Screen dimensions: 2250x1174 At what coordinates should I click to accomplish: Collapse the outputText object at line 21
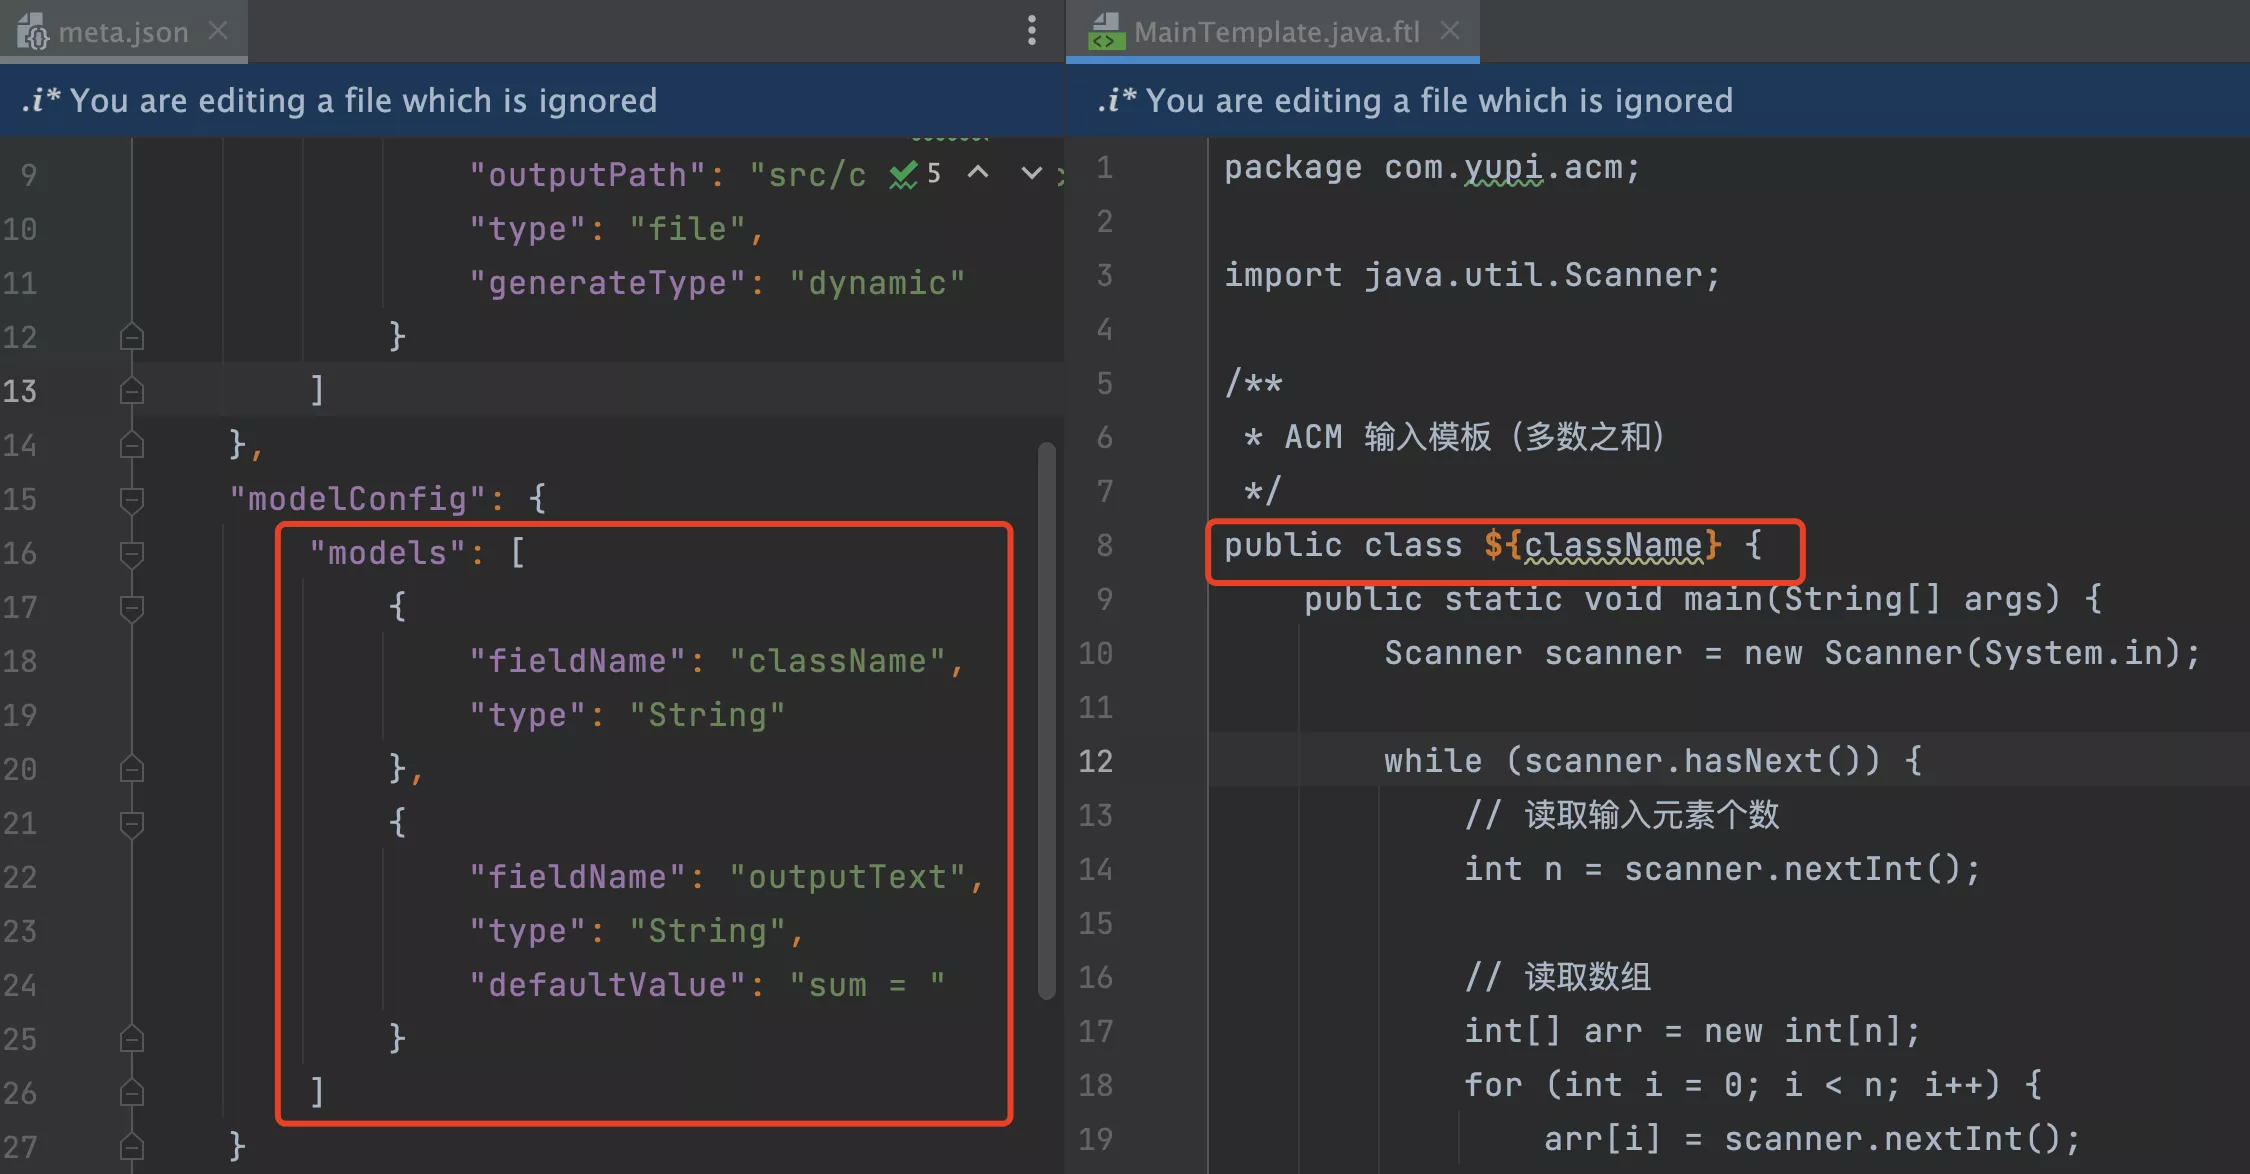pos(131,823)
